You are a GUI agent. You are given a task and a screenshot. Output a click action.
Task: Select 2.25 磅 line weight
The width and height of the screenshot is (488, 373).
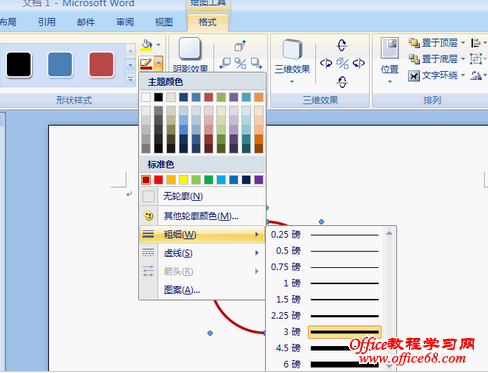point(325,316)
